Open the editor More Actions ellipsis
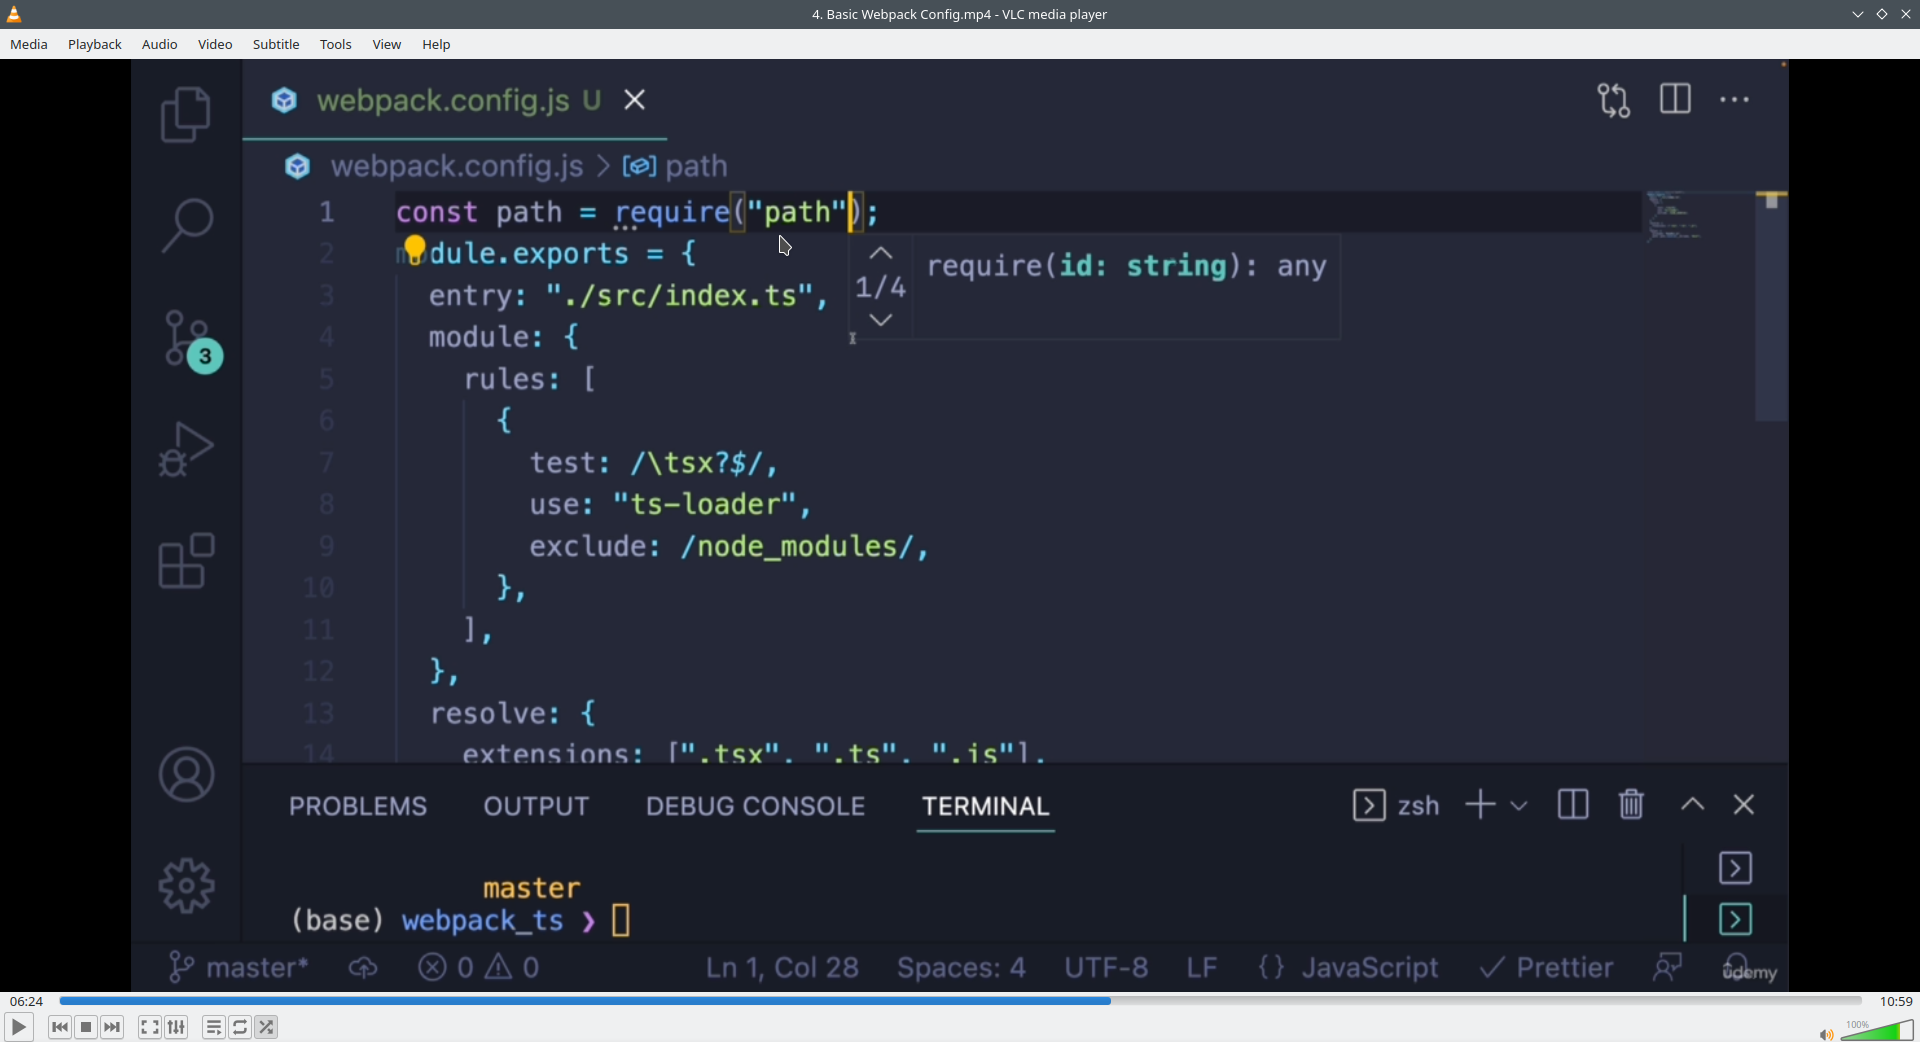The height and width of the screenshot is (1042, 1920). [1735, 100]
